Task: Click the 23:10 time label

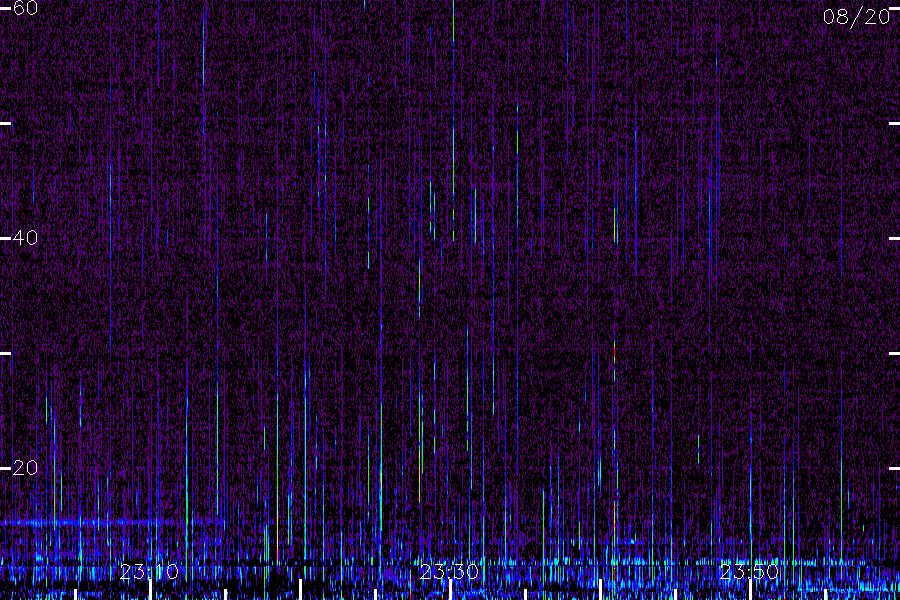Action: [x=149, y=572]
